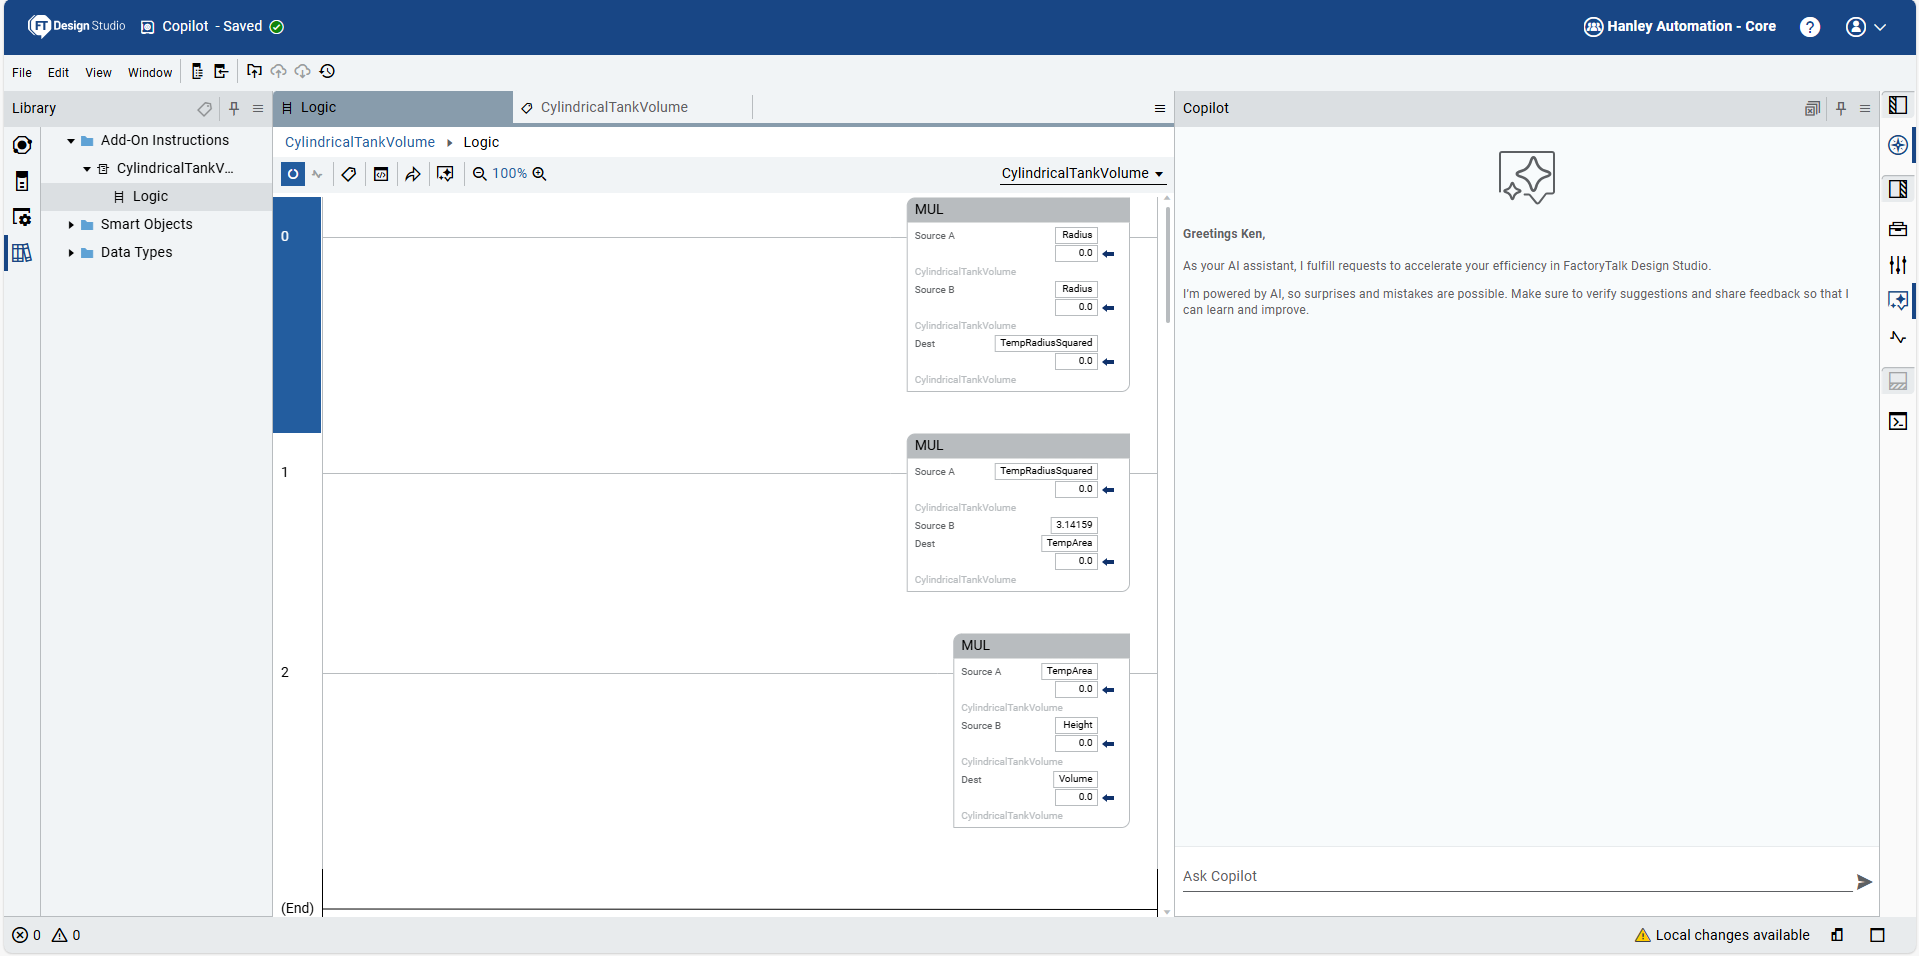Click the sliders settings icon in right sidebar
1919x956 pixels.
[1898, 265]
